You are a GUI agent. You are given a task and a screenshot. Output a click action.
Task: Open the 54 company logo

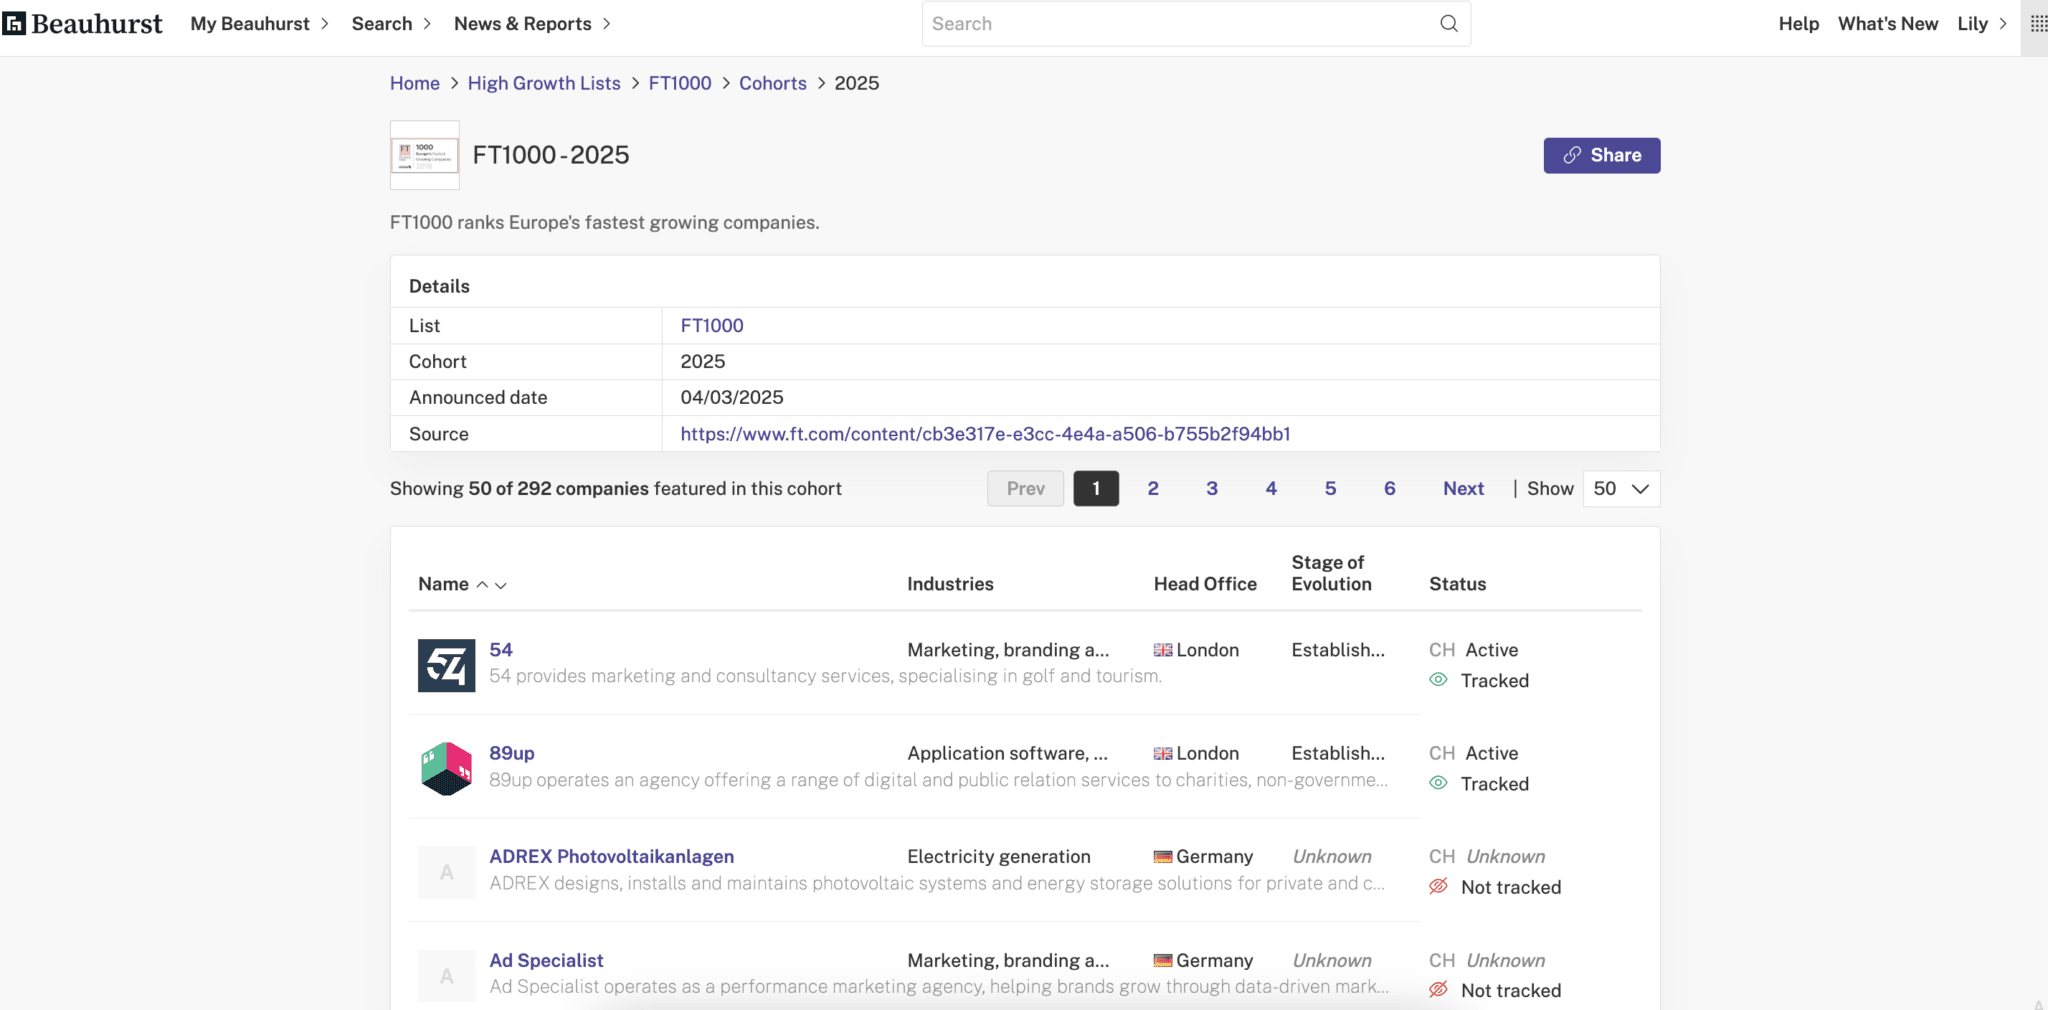pos(446,665)
